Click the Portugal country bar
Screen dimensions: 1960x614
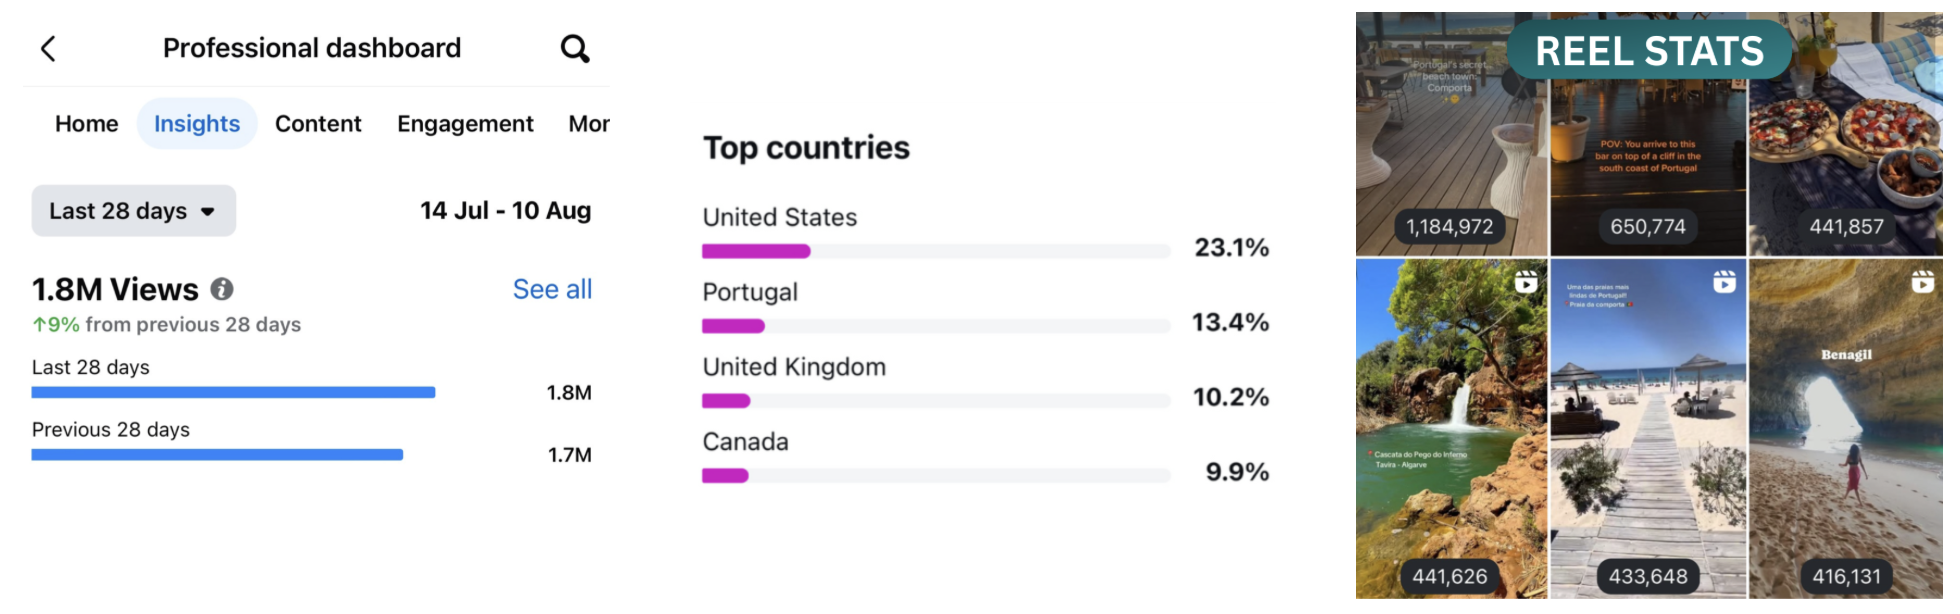(x=936, y=326)
